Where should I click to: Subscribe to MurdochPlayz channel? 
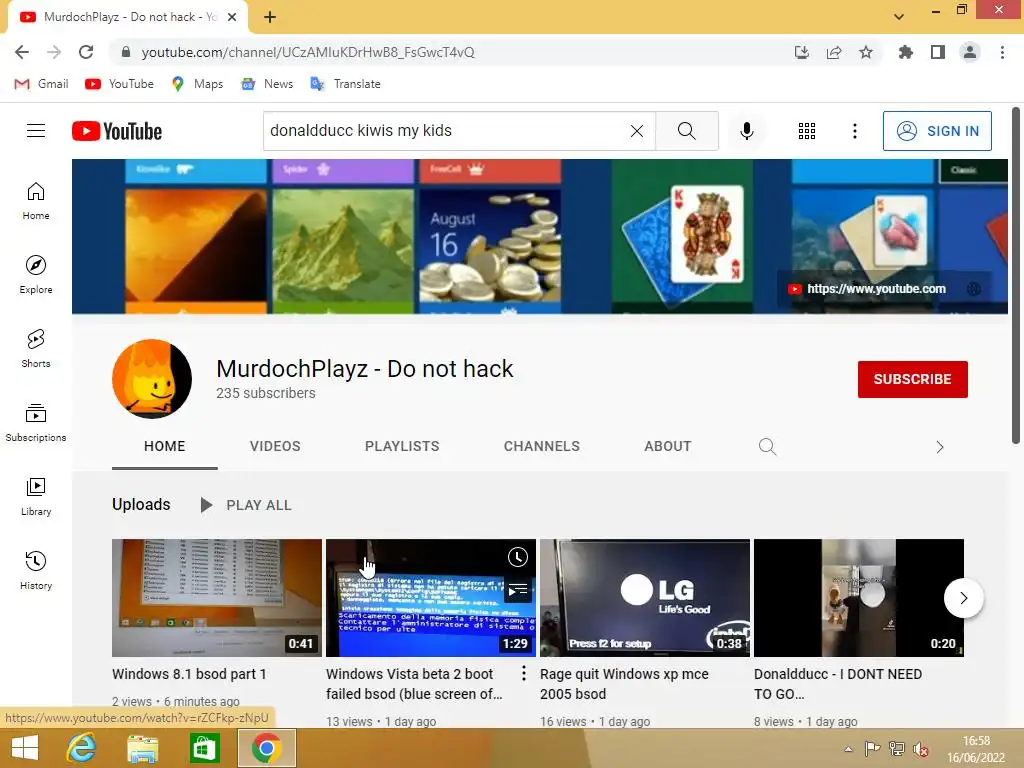click(912, 379)
